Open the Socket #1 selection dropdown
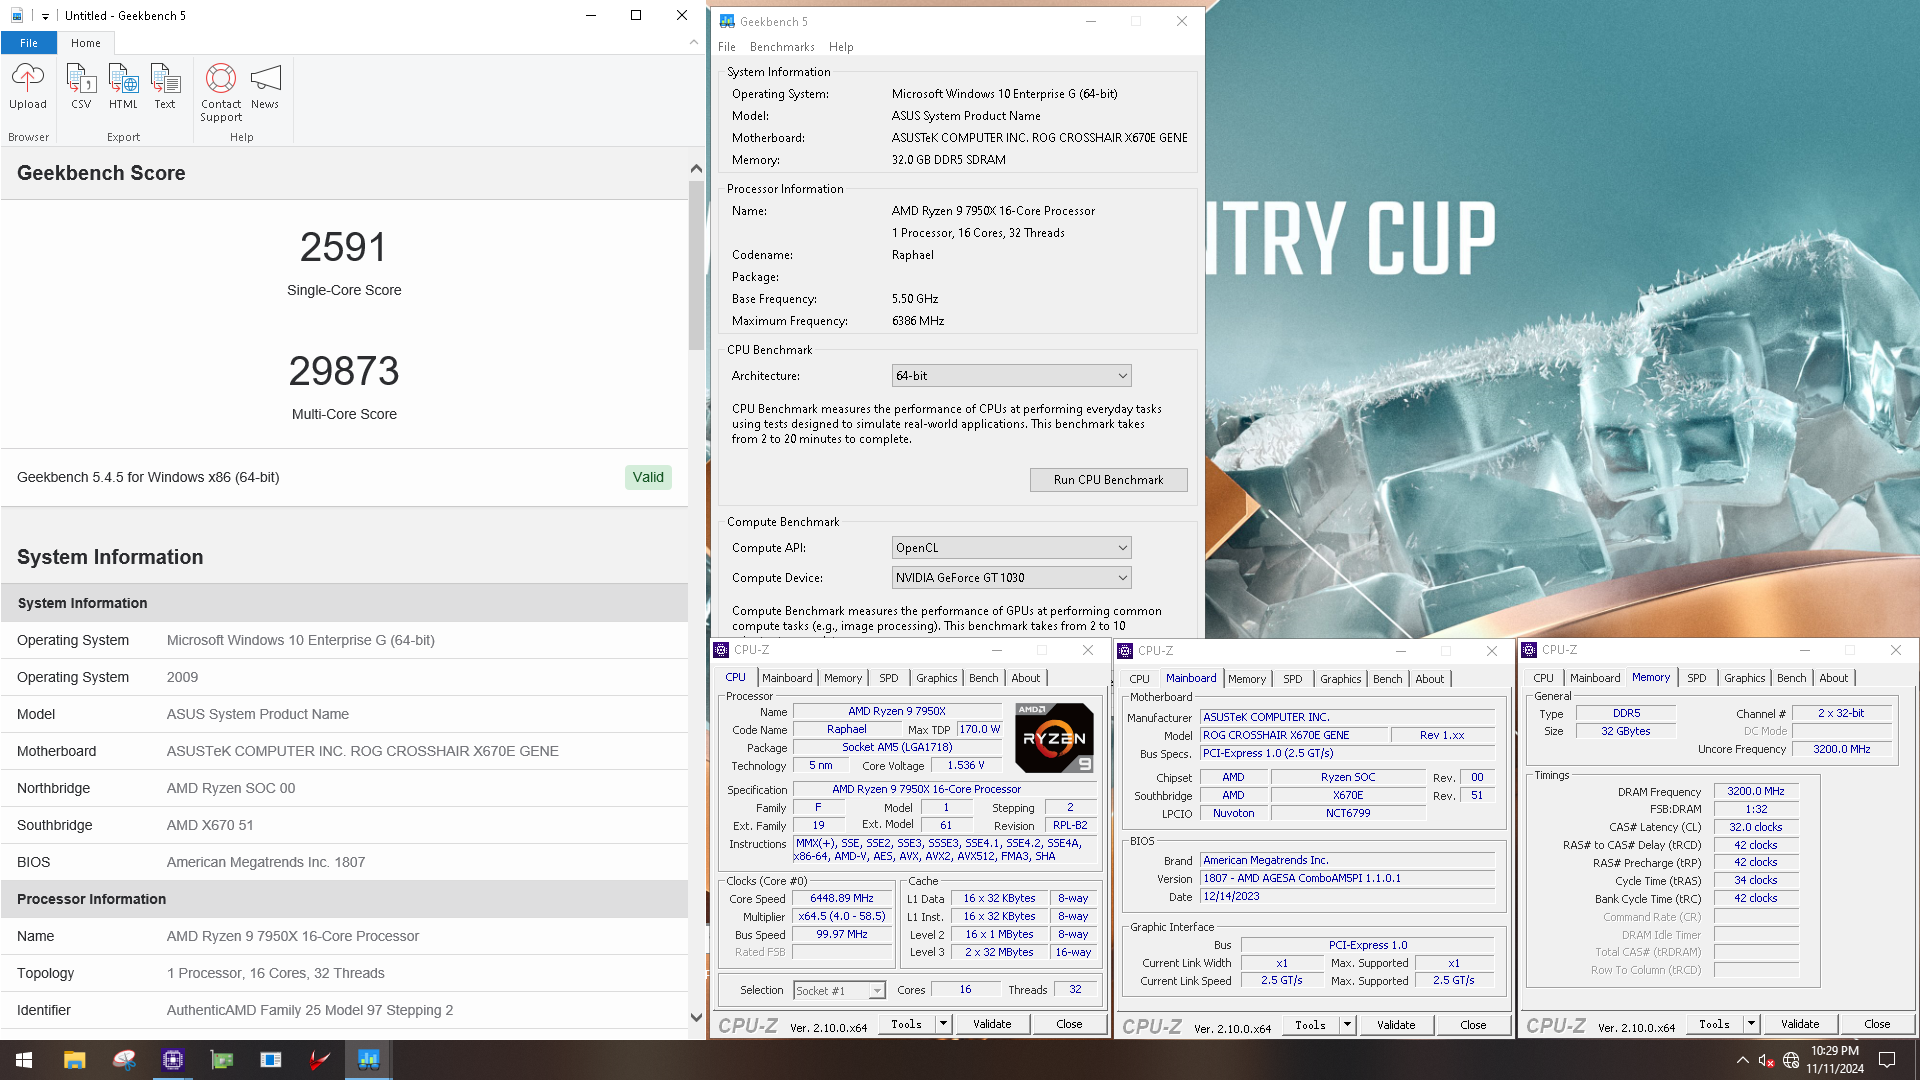The height and width of the screenshot is (1080, 1920). click(839, 990)
